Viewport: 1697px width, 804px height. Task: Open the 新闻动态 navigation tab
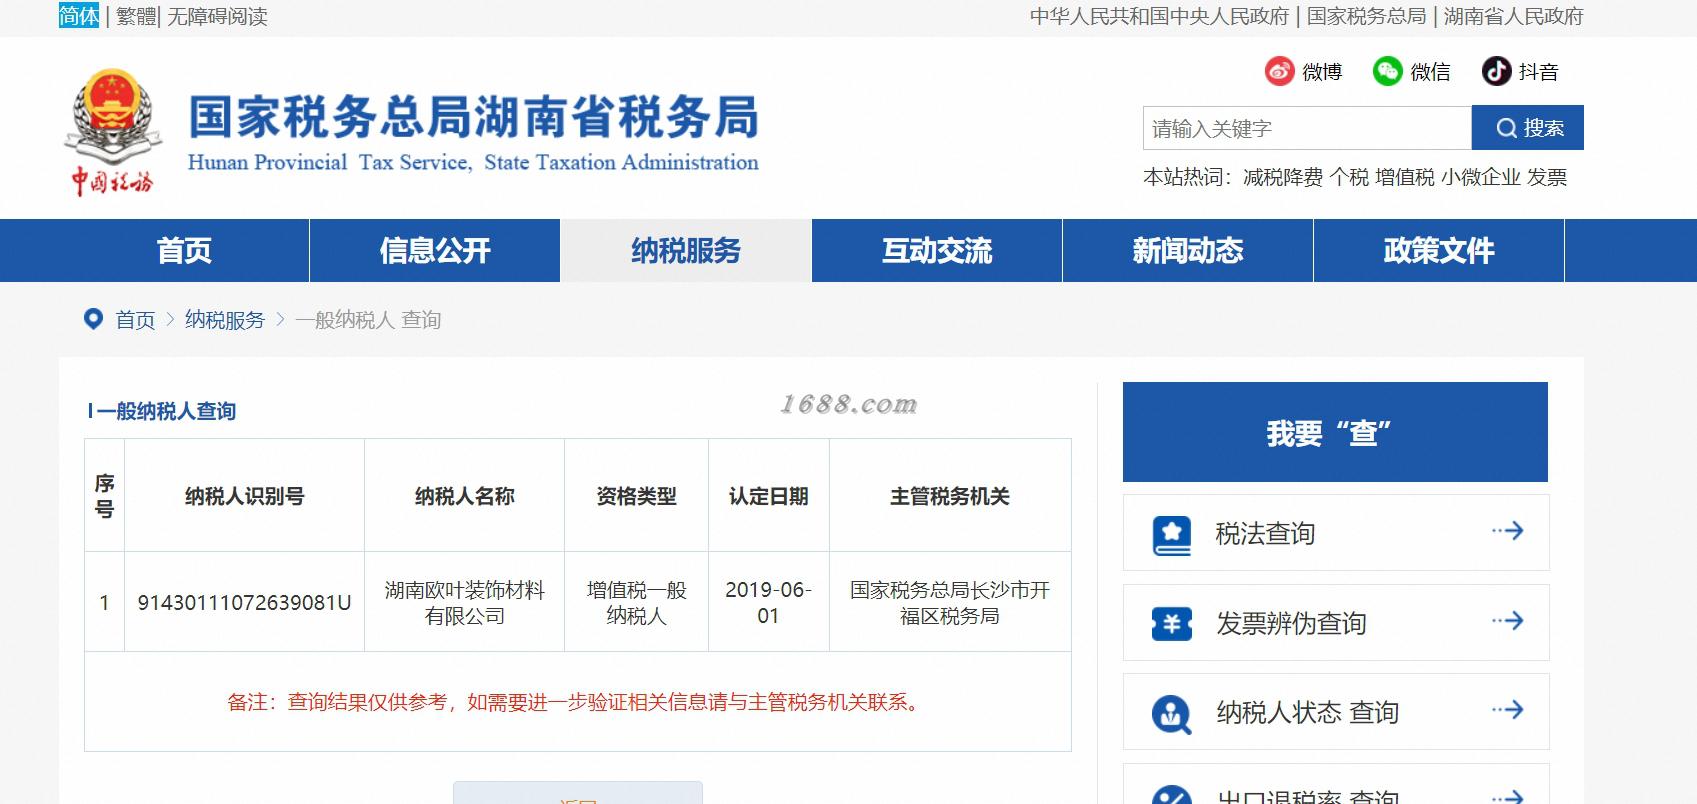1188,250
